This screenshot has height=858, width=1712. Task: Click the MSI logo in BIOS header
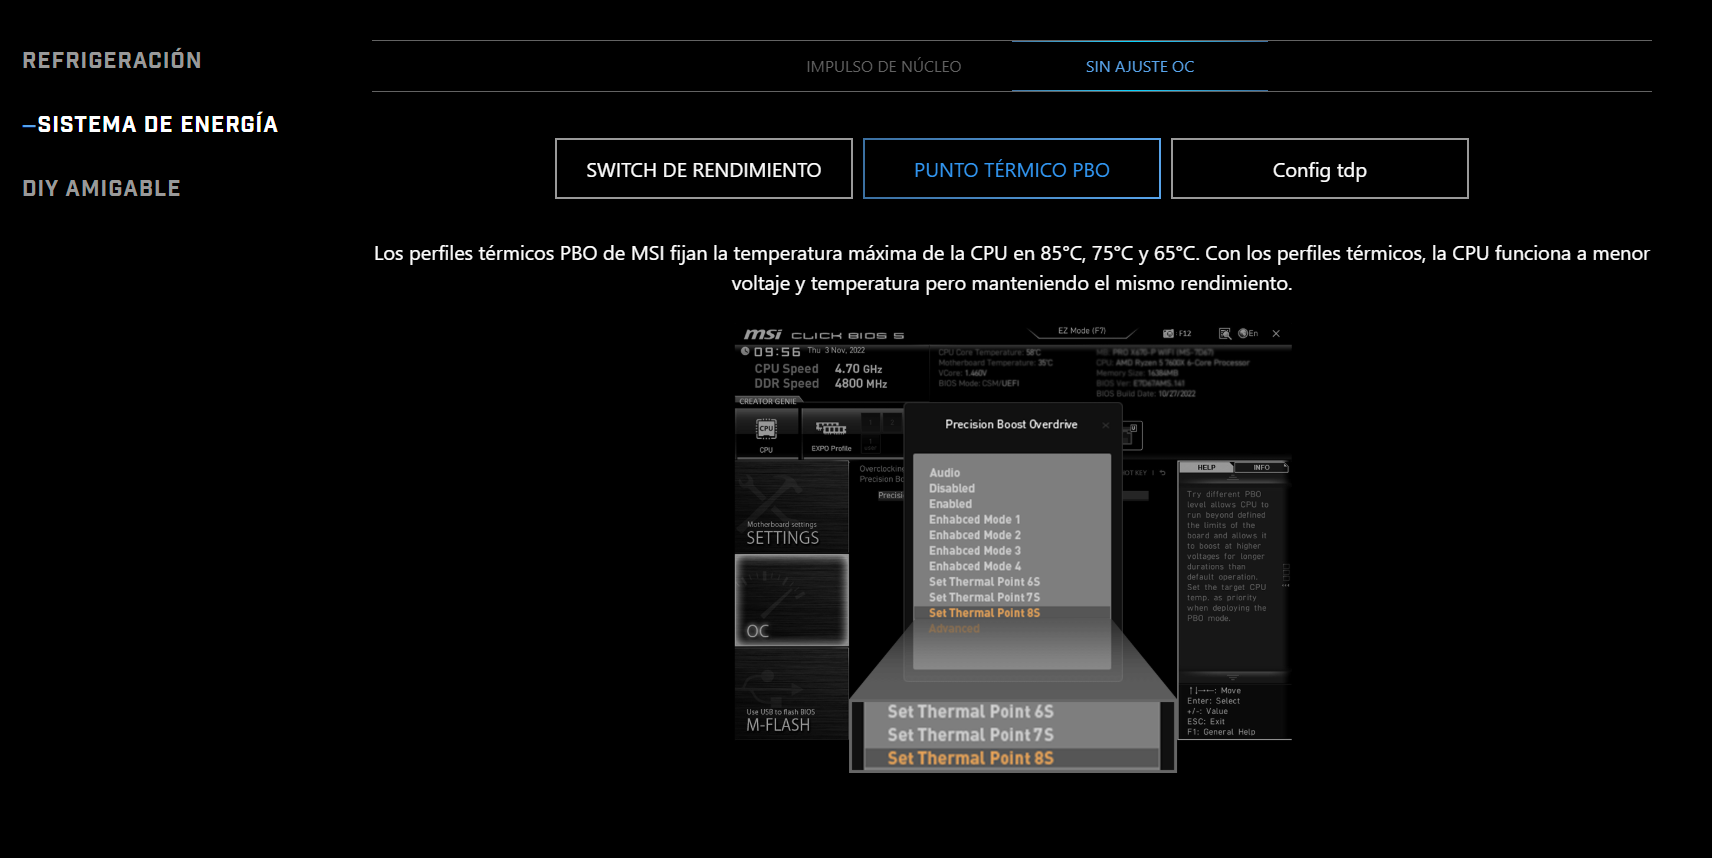(x=763, y=335)
